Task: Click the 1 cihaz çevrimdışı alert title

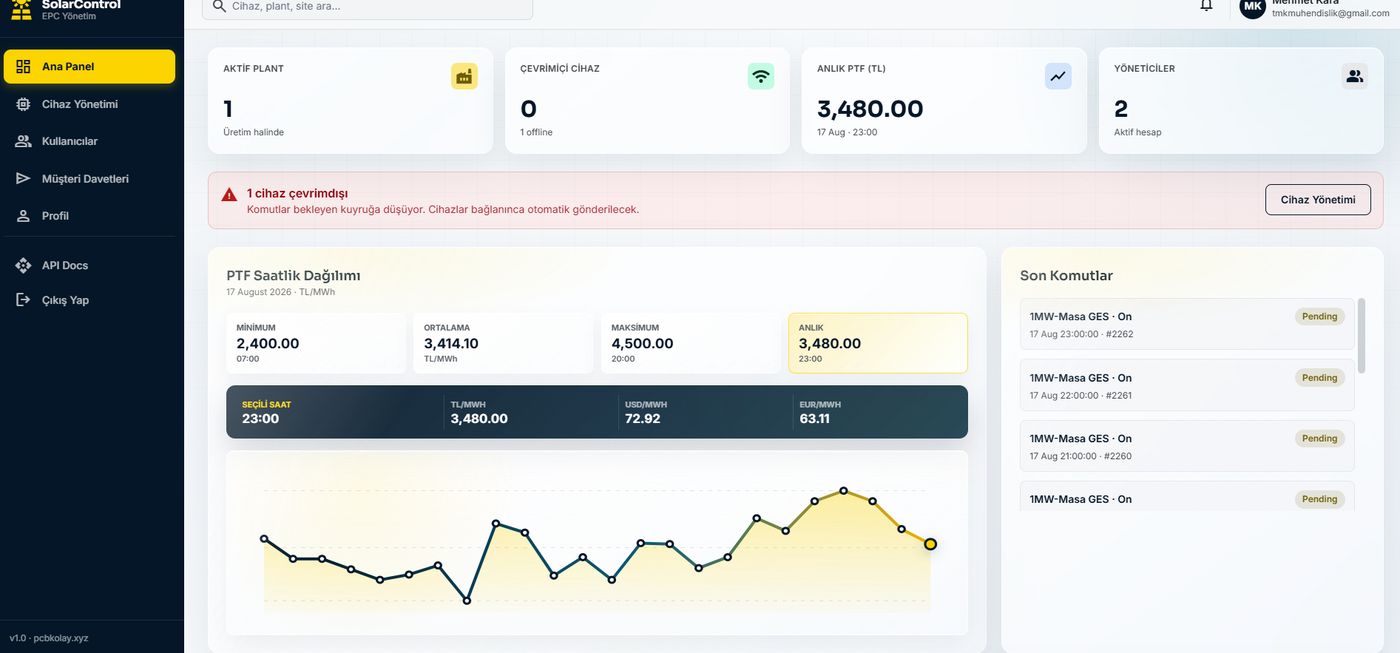Action: tap(297, 193)
